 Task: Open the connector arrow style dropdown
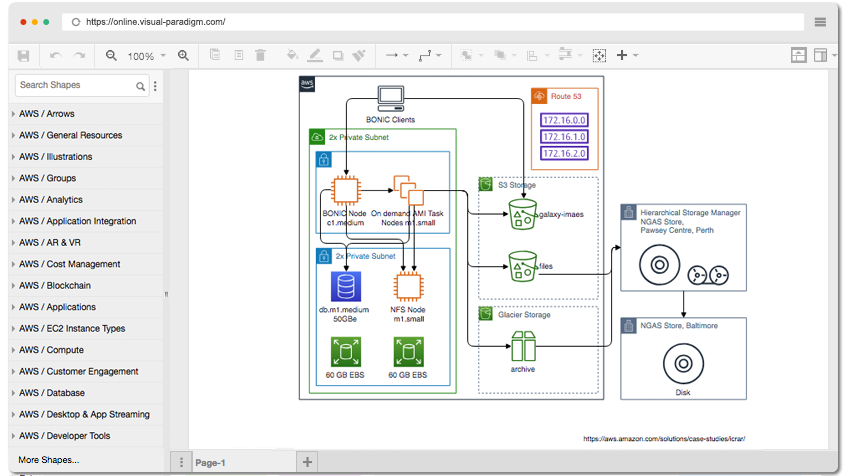(396, 55)
